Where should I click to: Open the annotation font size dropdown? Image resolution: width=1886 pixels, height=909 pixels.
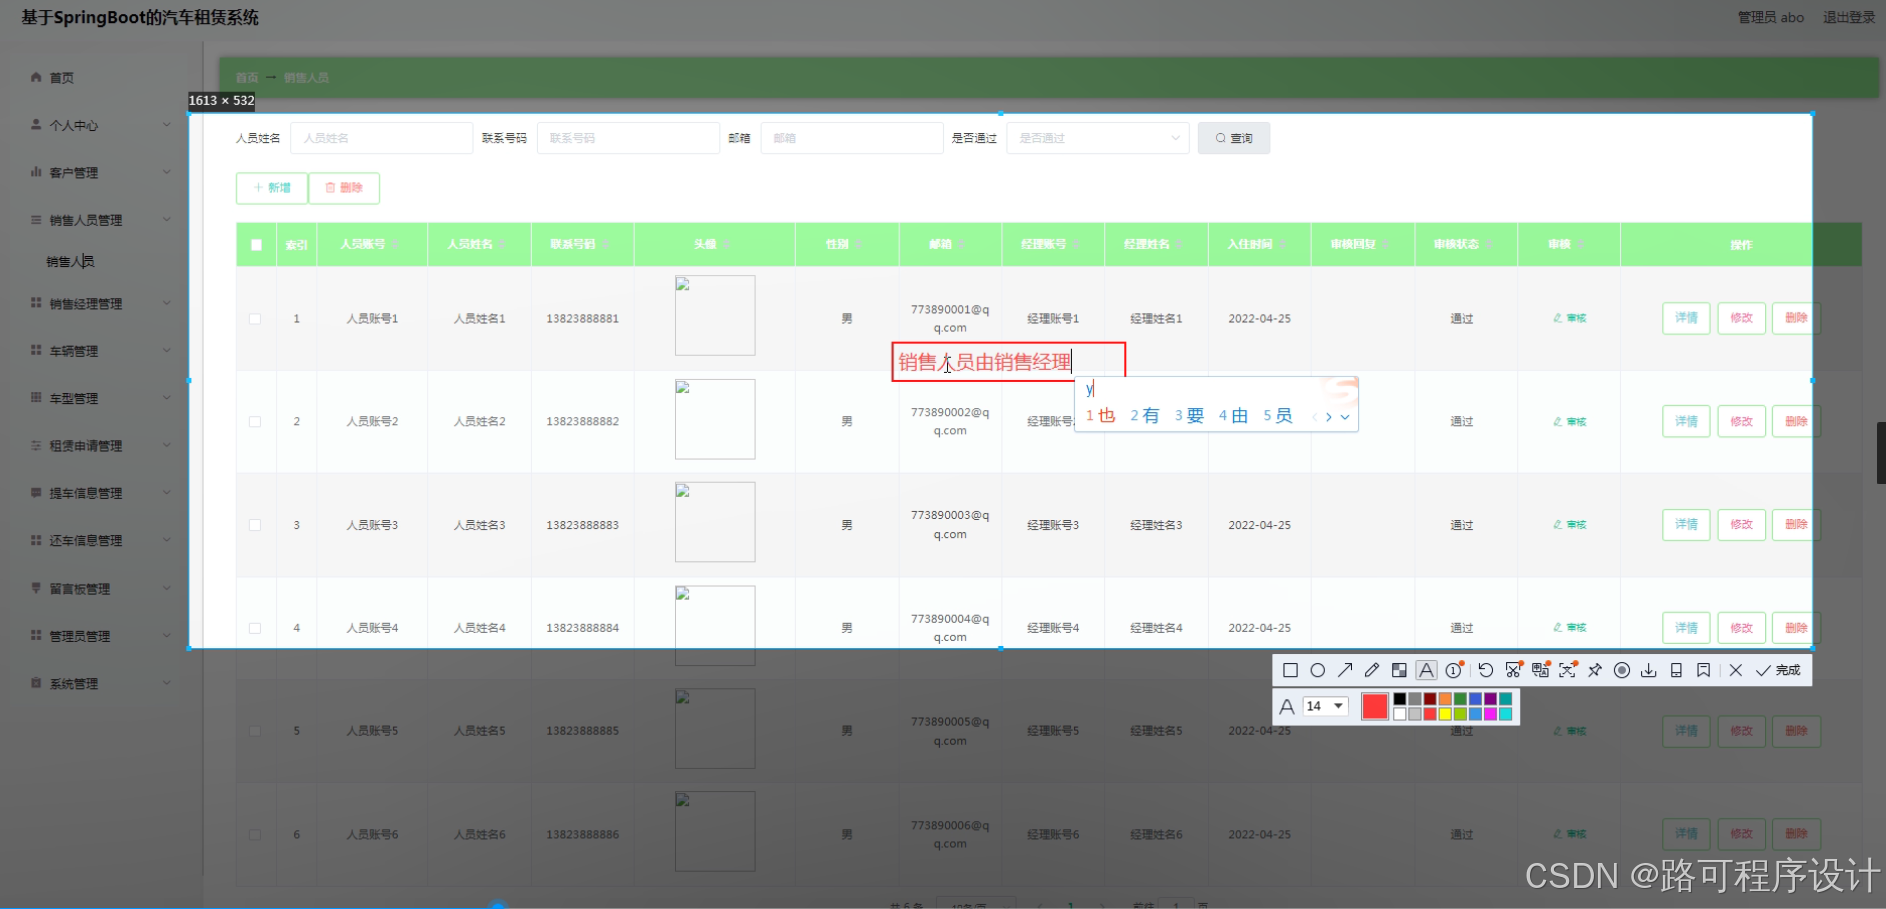point(1323,706)
